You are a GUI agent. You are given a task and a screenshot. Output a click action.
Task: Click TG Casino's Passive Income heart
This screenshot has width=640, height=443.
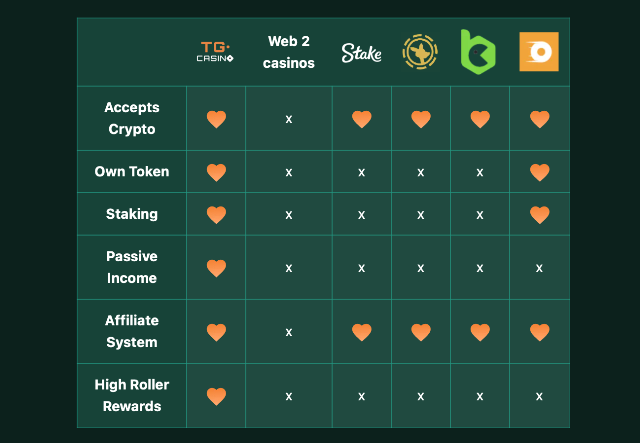click(216, 268)
